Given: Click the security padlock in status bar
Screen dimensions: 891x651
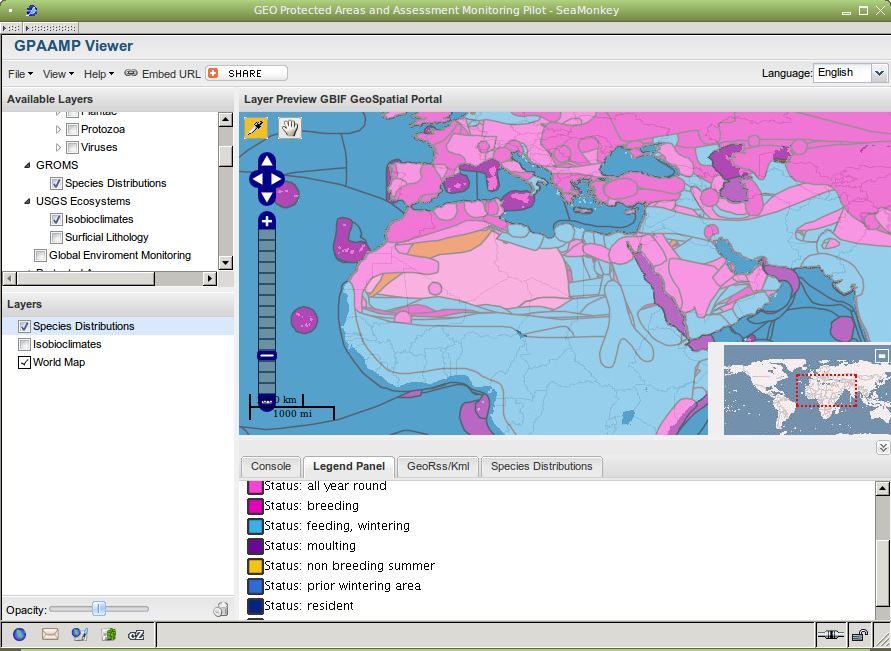Looking at the screenshot, I should click(x=860, y=635).
